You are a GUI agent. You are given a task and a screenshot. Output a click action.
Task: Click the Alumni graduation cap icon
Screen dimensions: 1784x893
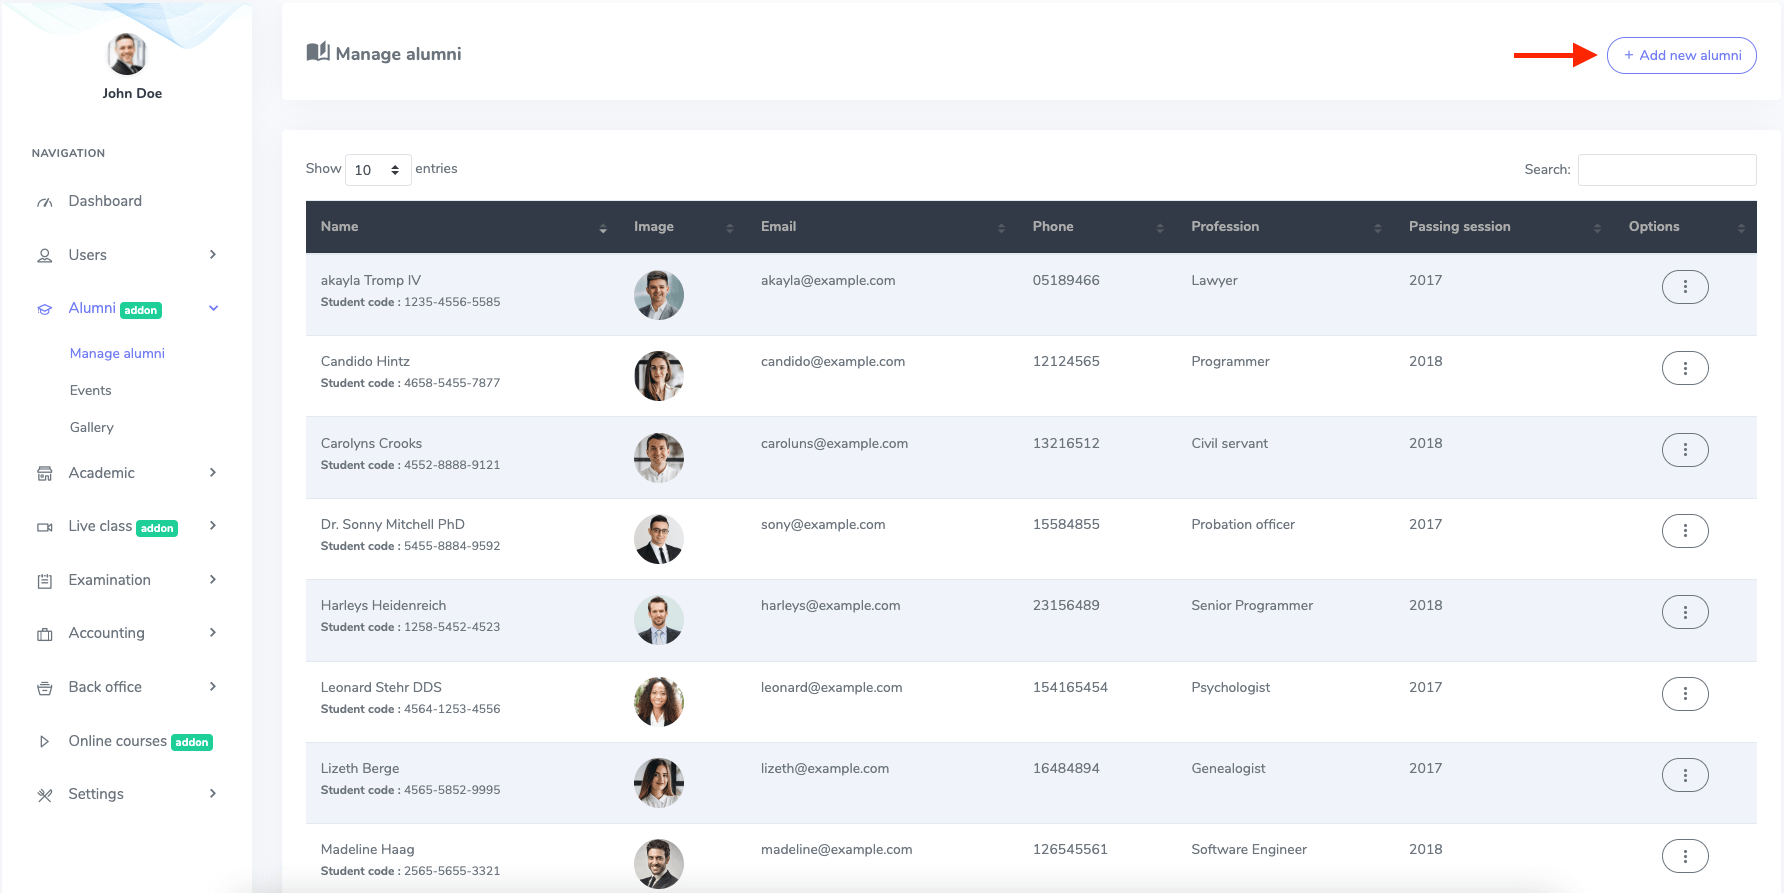coord(45,309)
